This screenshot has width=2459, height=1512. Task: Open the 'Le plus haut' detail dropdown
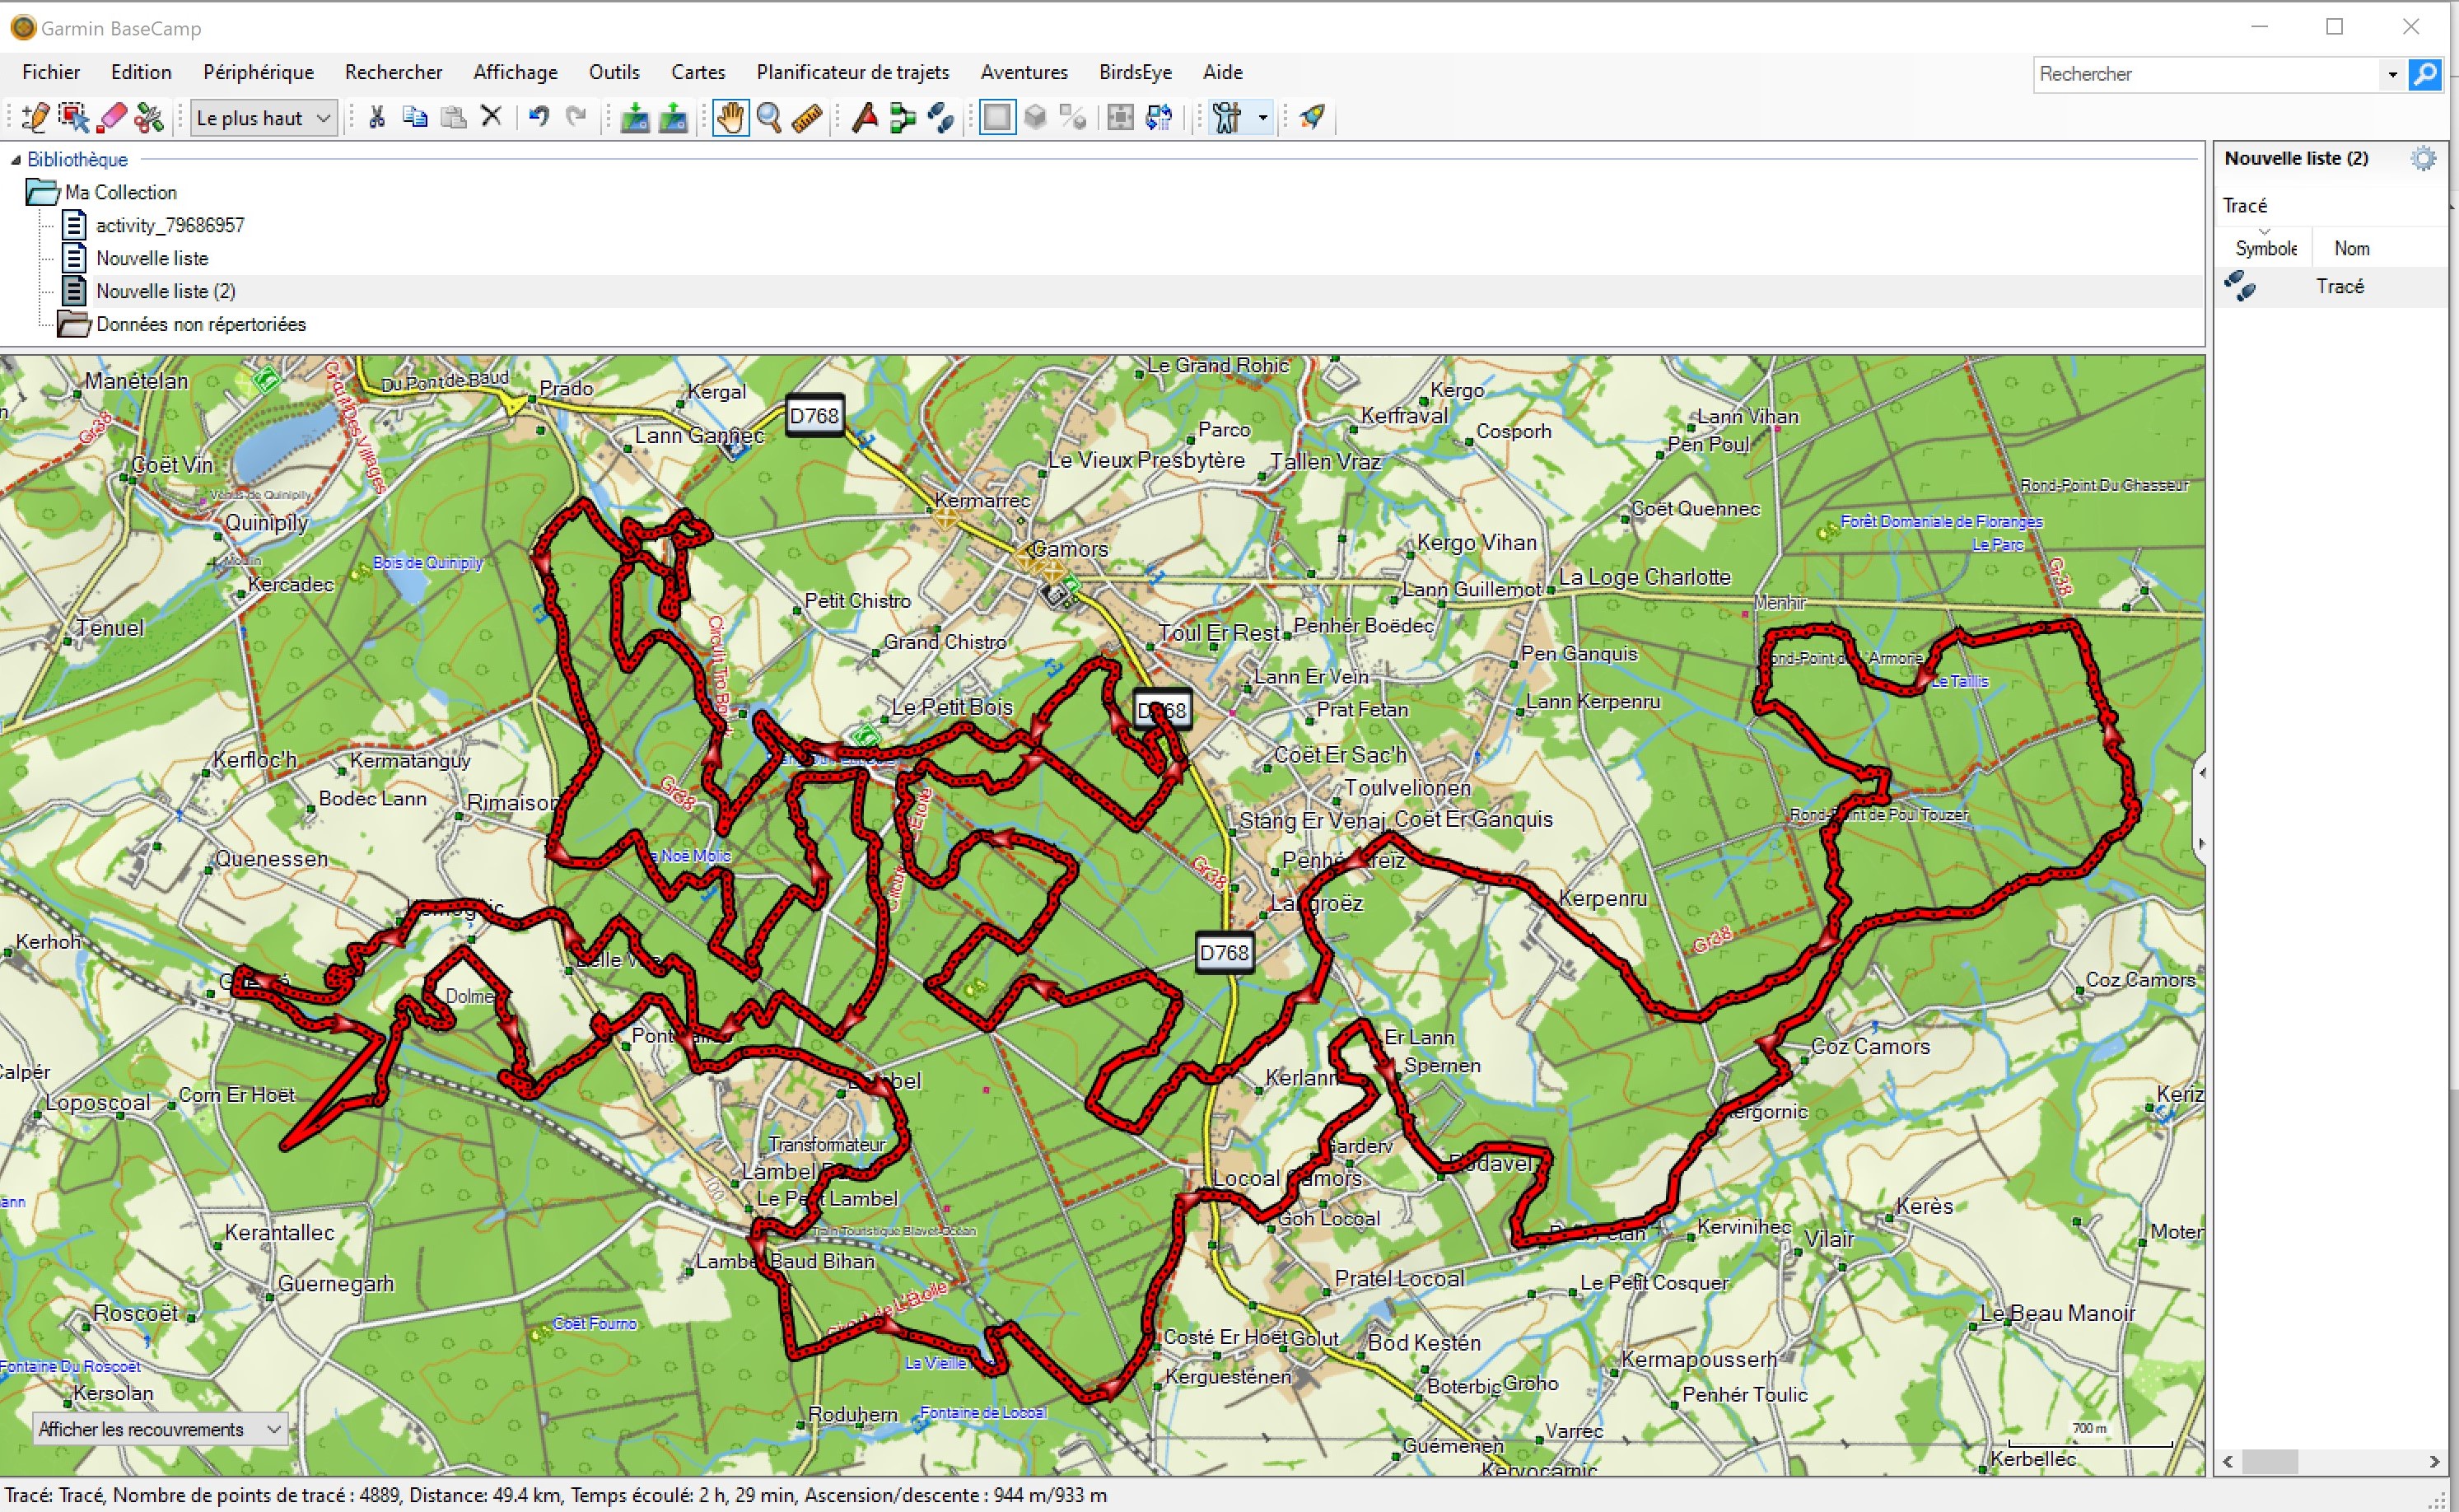(x=264, y=118)
